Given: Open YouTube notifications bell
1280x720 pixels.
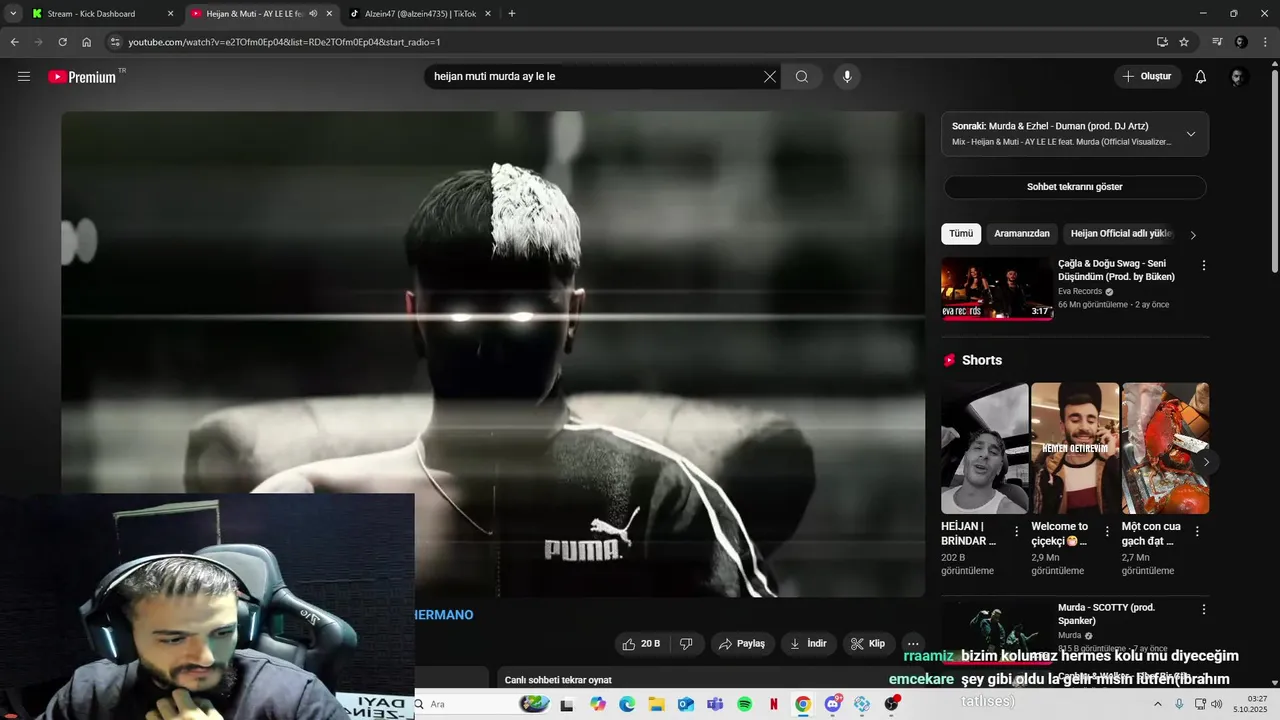Looking at the screenshot, I should click(x=1201, y=77).
